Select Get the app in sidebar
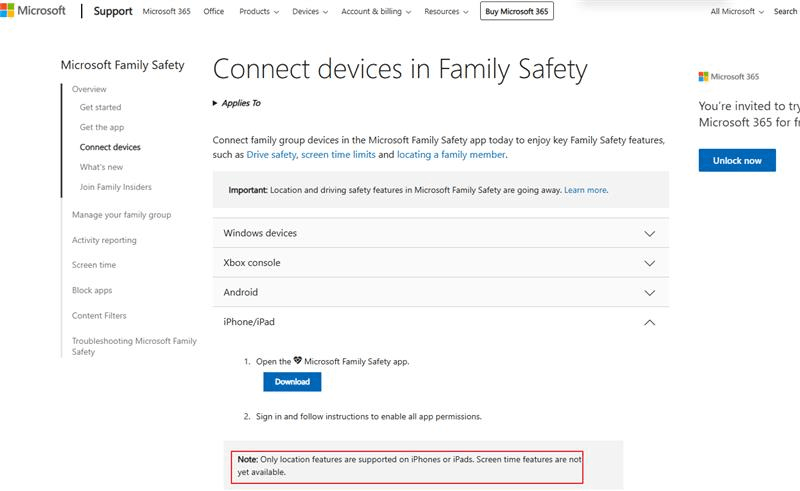 (102, 127)
